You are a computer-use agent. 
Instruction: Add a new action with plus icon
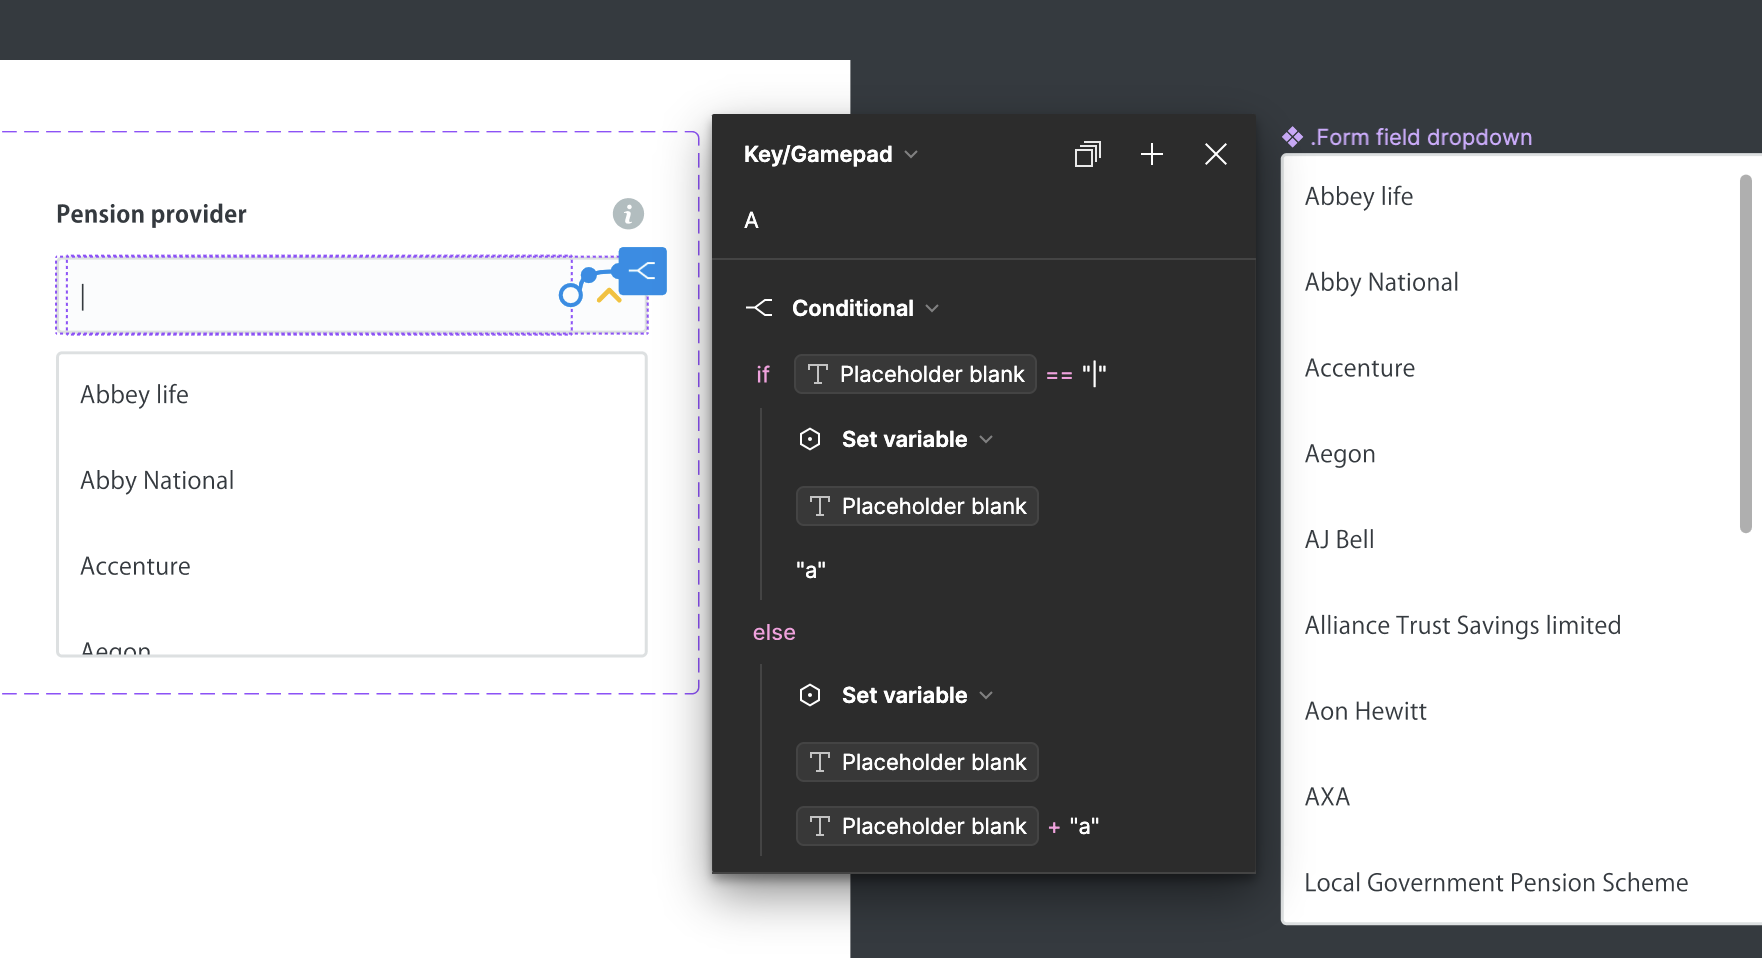tap(1152, 154)
